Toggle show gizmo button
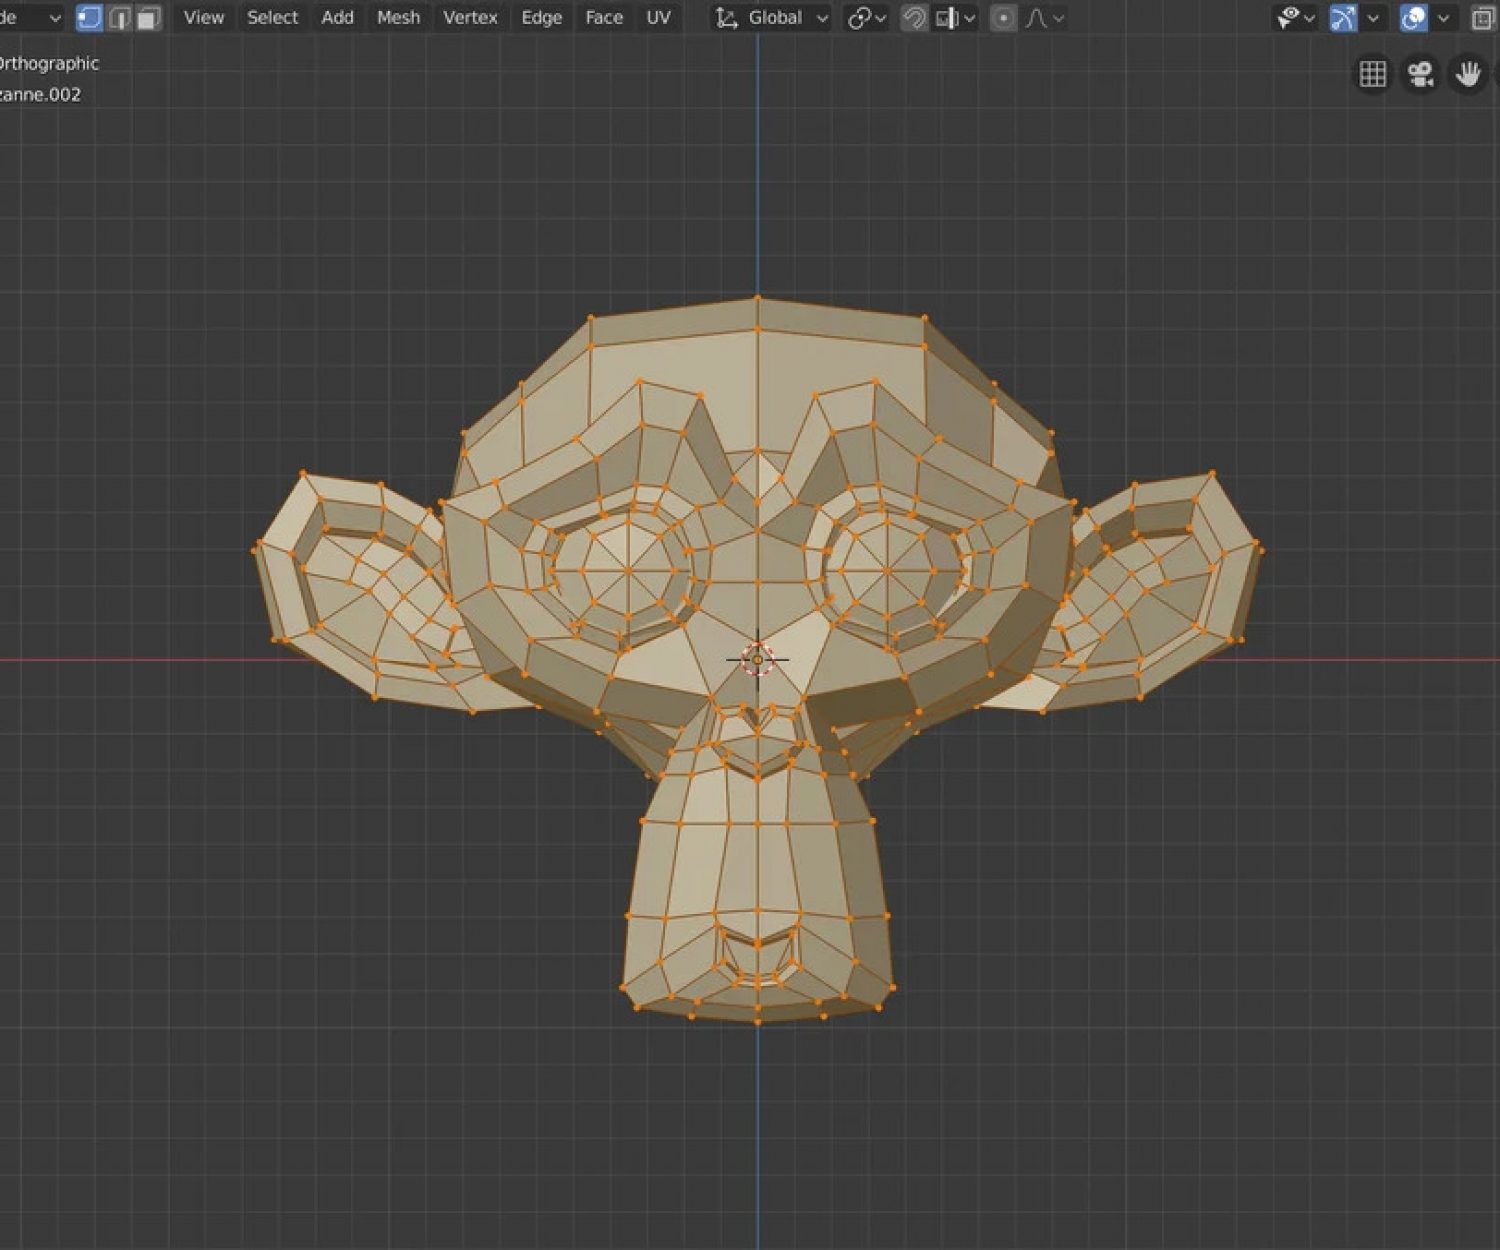This screenshot has width=1500, height=1250. point(1343,18)
